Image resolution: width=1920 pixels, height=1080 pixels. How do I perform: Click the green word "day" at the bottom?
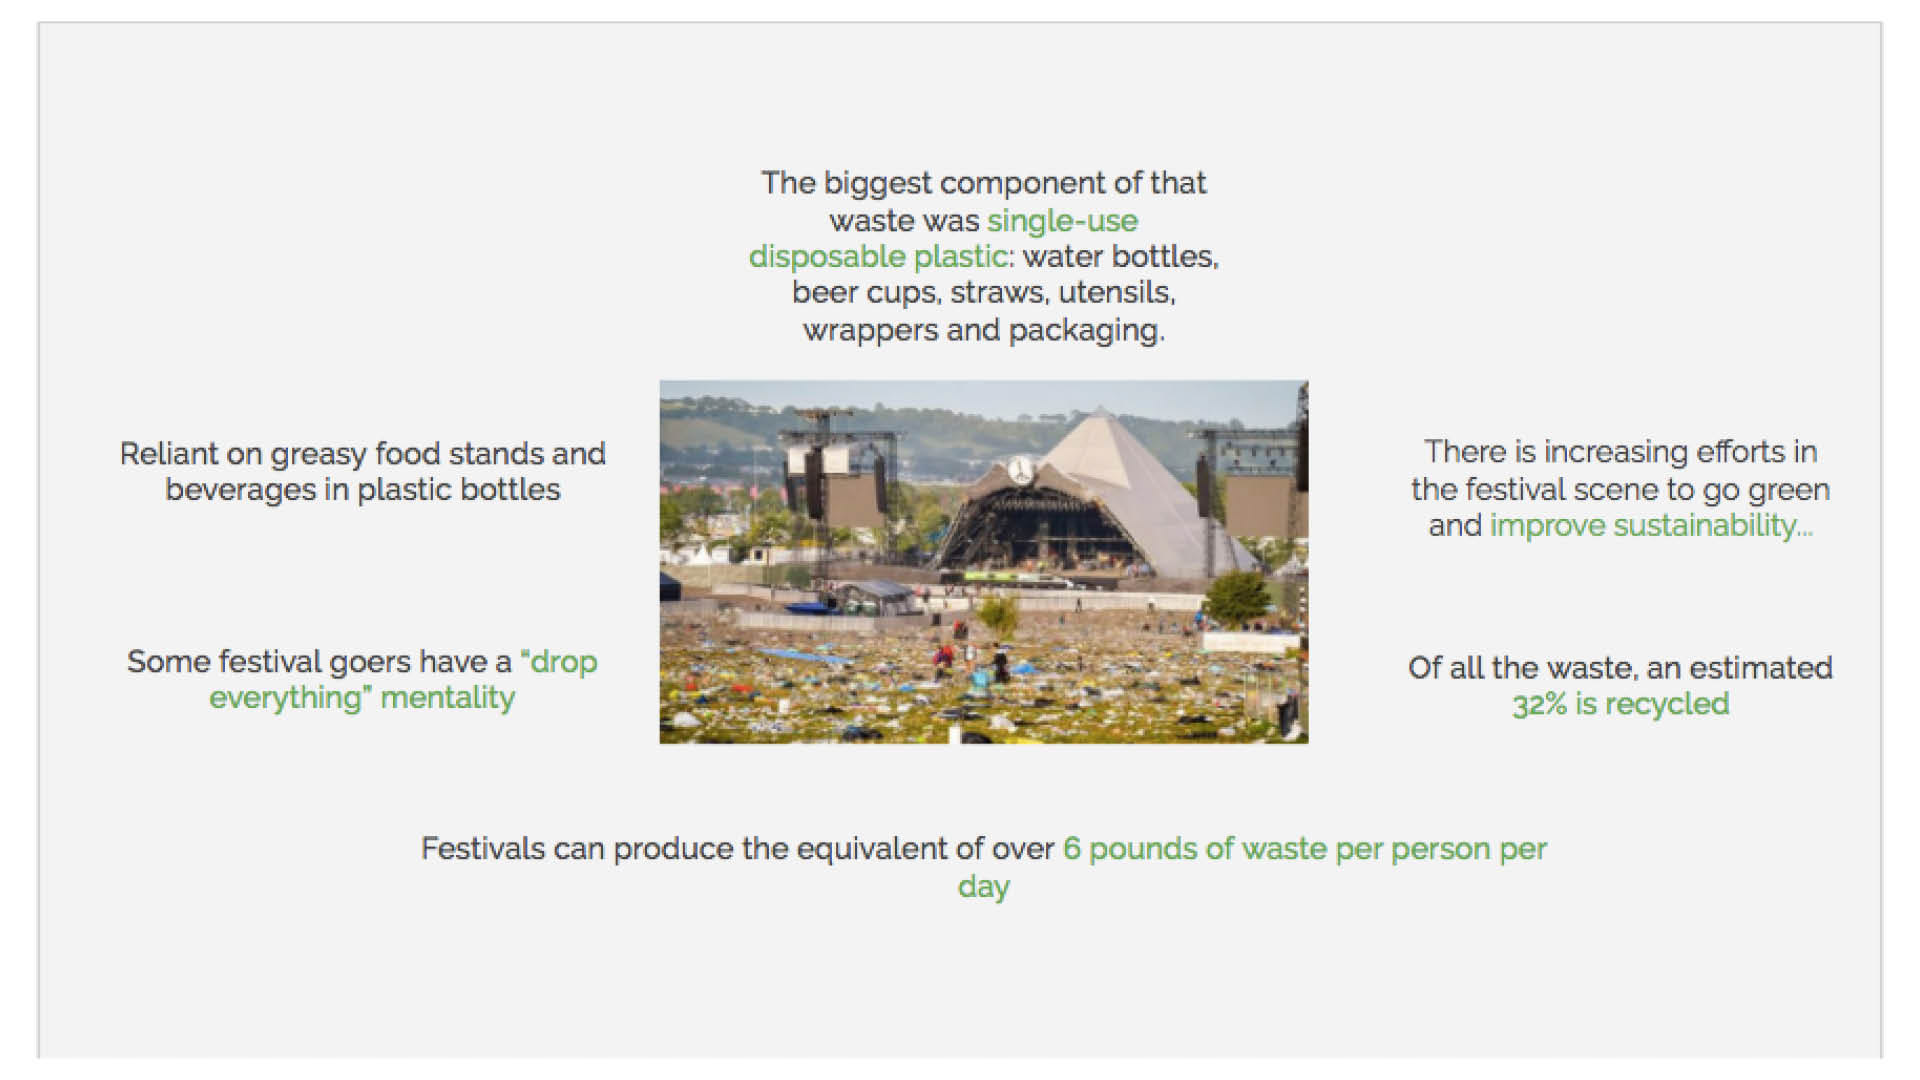click(x=983, y=887)
